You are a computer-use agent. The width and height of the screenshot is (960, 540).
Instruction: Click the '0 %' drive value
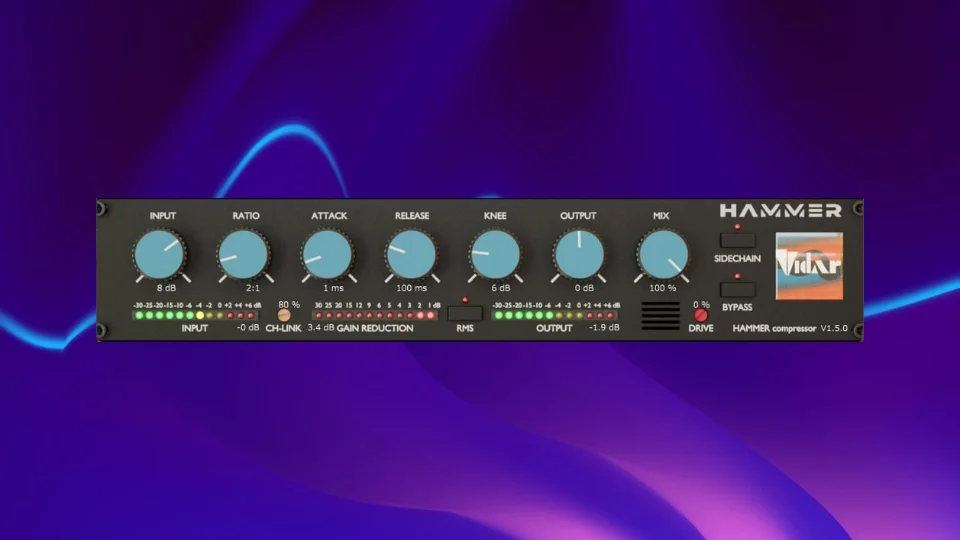click(701, 304)
